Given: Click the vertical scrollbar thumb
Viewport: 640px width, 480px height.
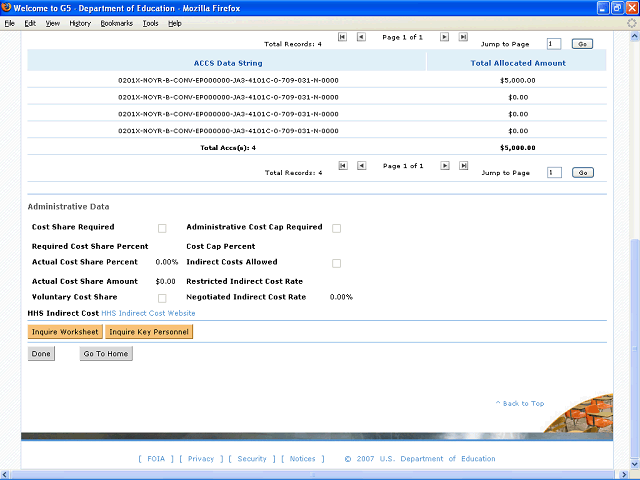Looking at the screenshot, I should coord(635,348).
